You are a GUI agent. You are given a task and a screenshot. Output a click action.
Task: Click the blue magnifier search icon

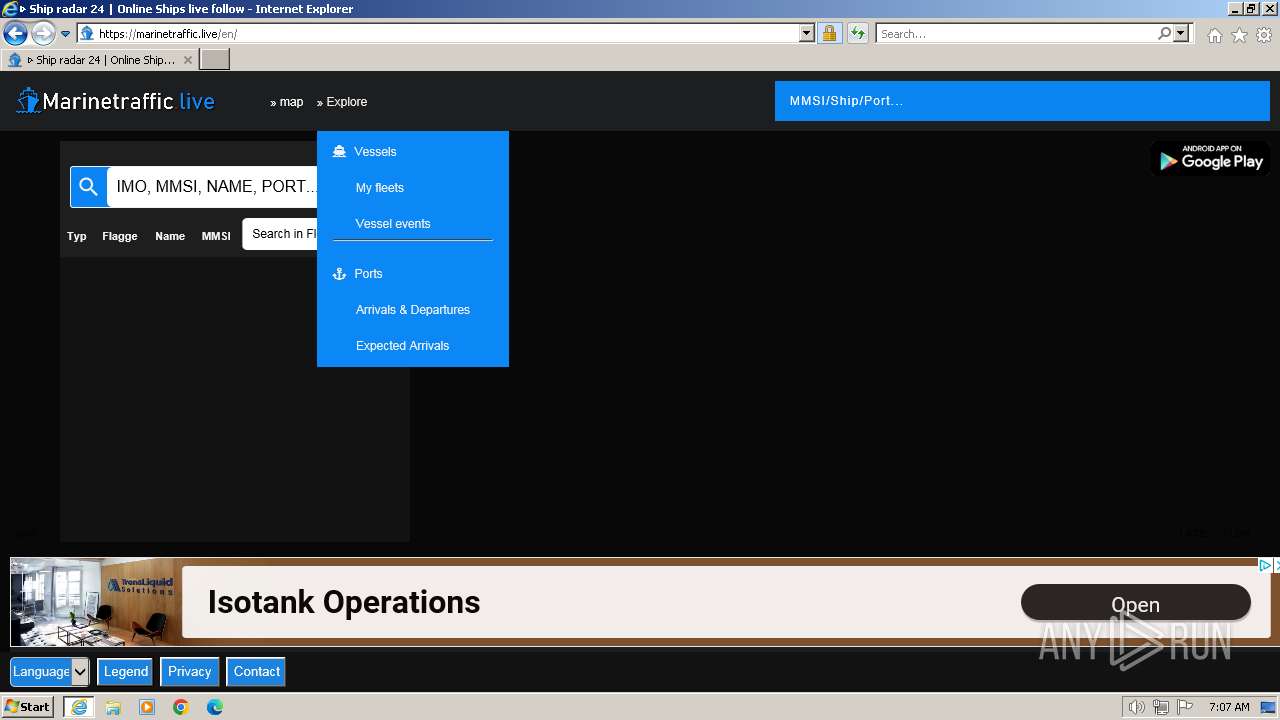tap(88, 187)
